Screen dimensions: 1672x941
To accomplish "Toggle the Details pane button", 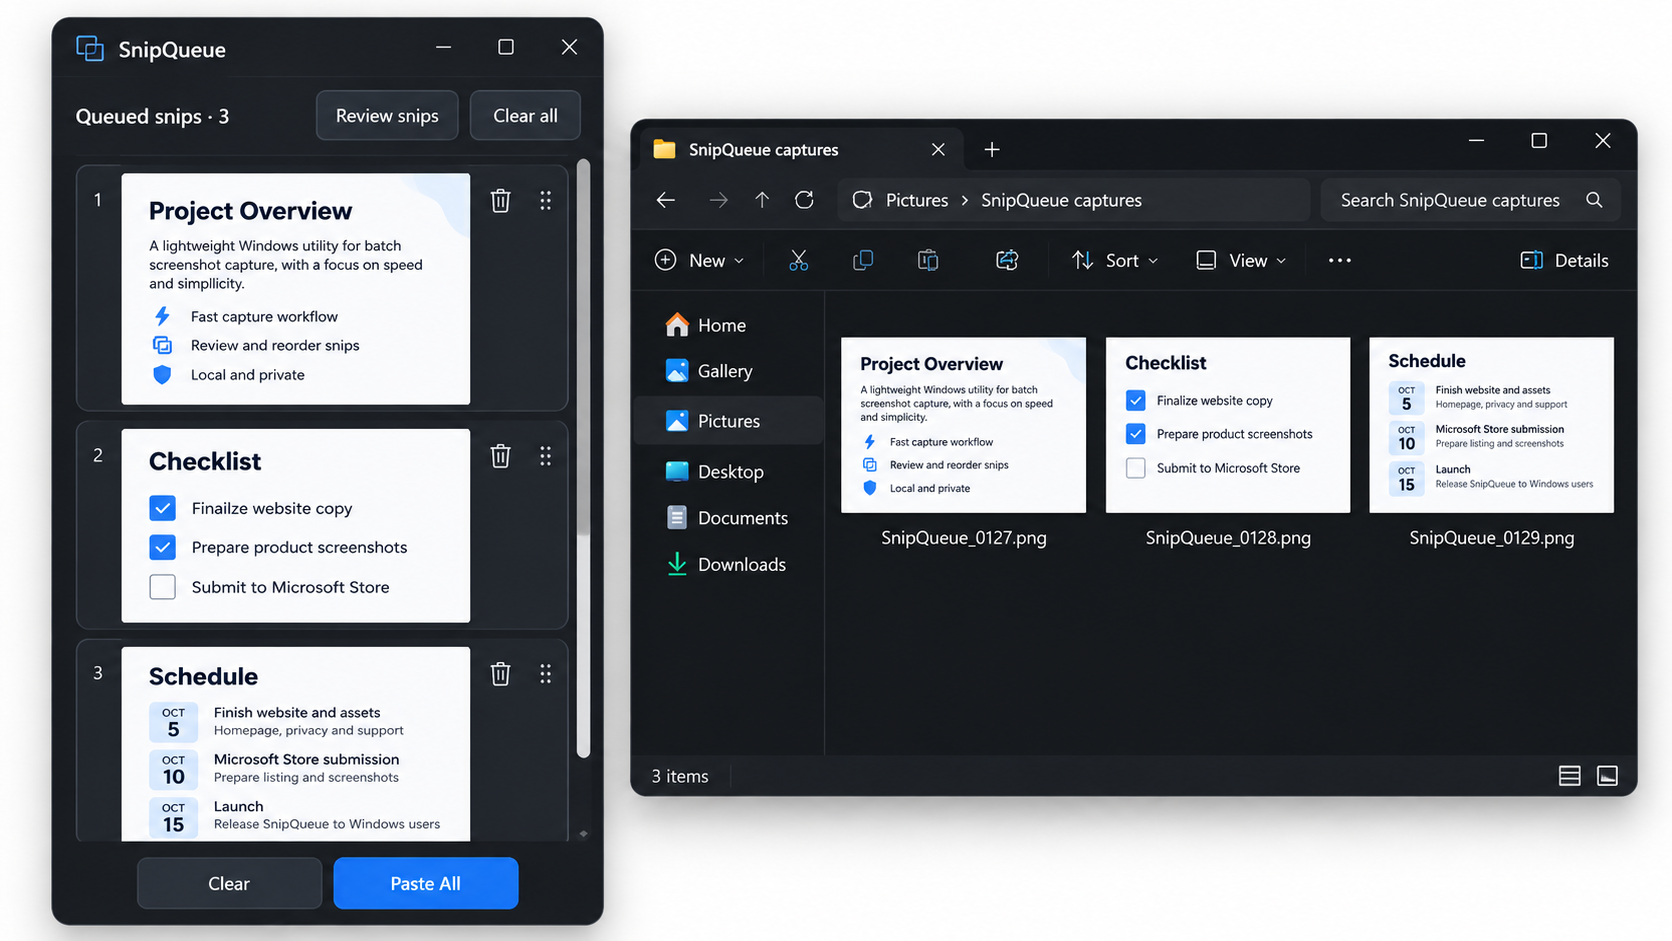I will point(1564,260).
